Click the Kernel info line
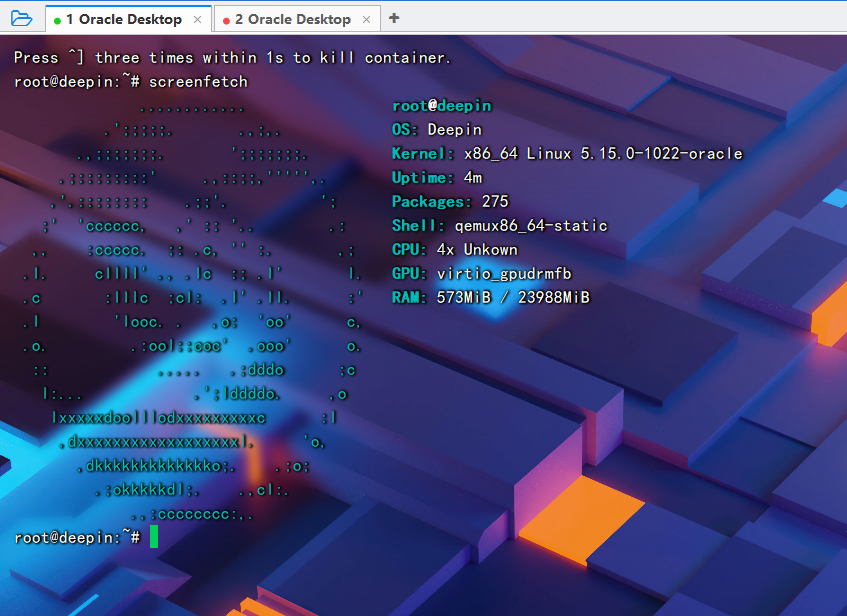 [566, 154]
